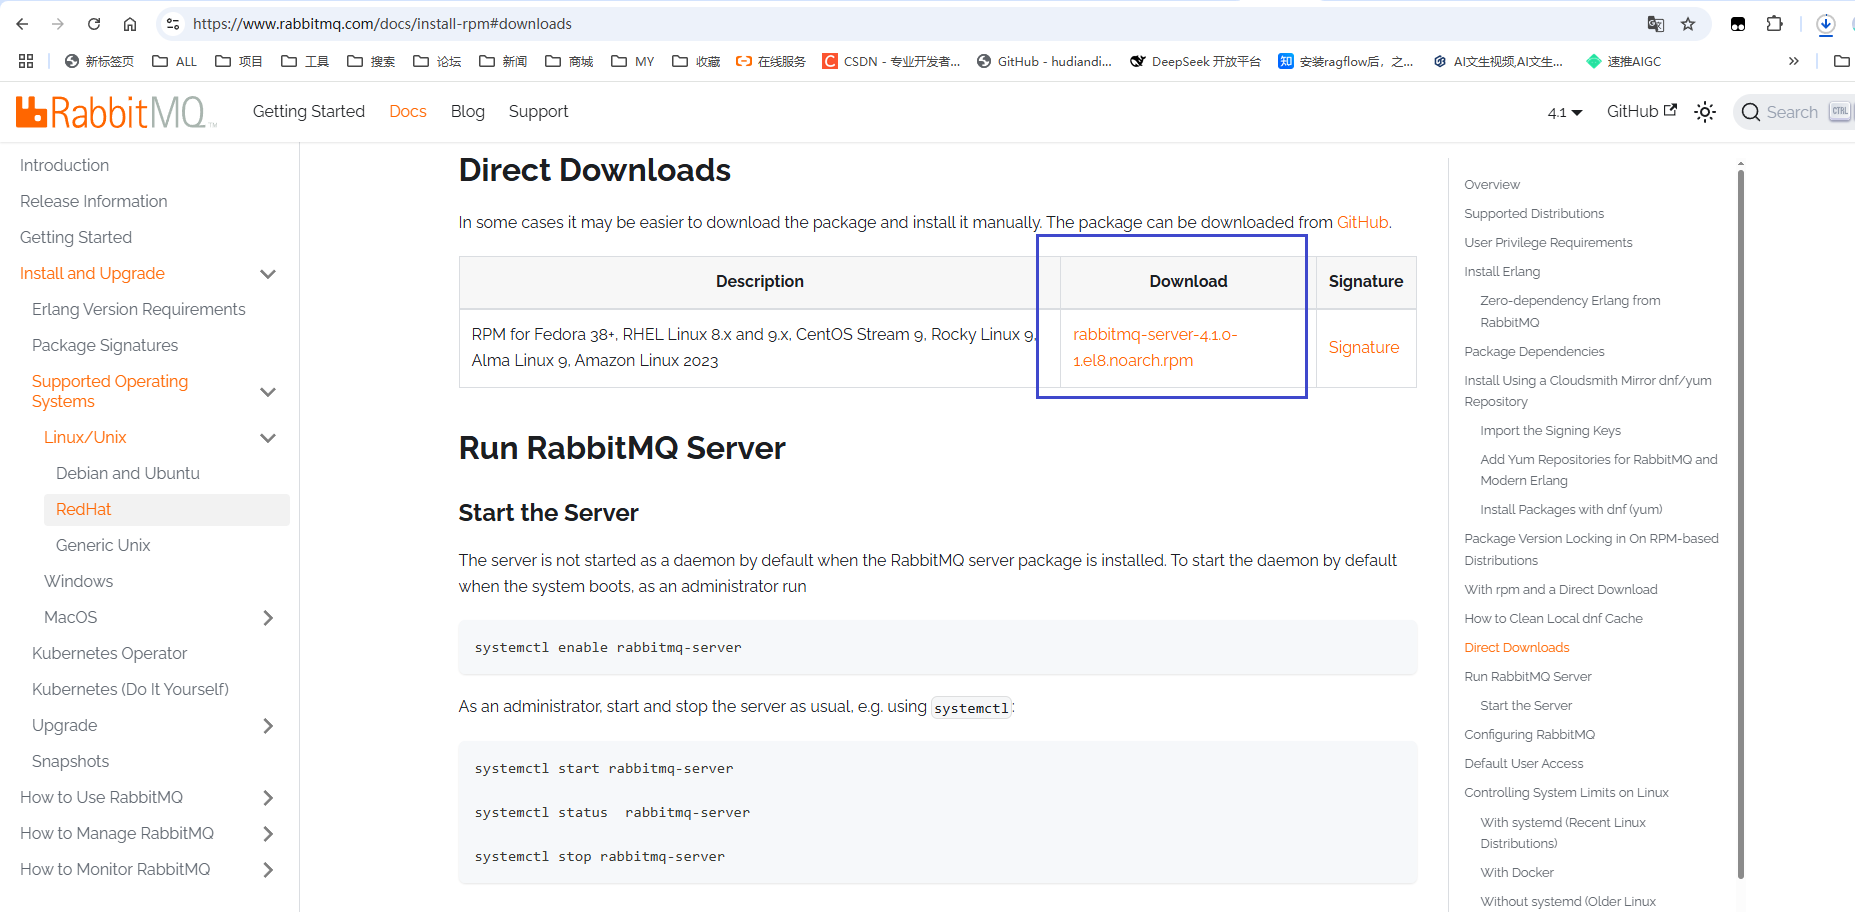Click the browser address bar URL
This screenshot has height=912, width=1855.
382,24
